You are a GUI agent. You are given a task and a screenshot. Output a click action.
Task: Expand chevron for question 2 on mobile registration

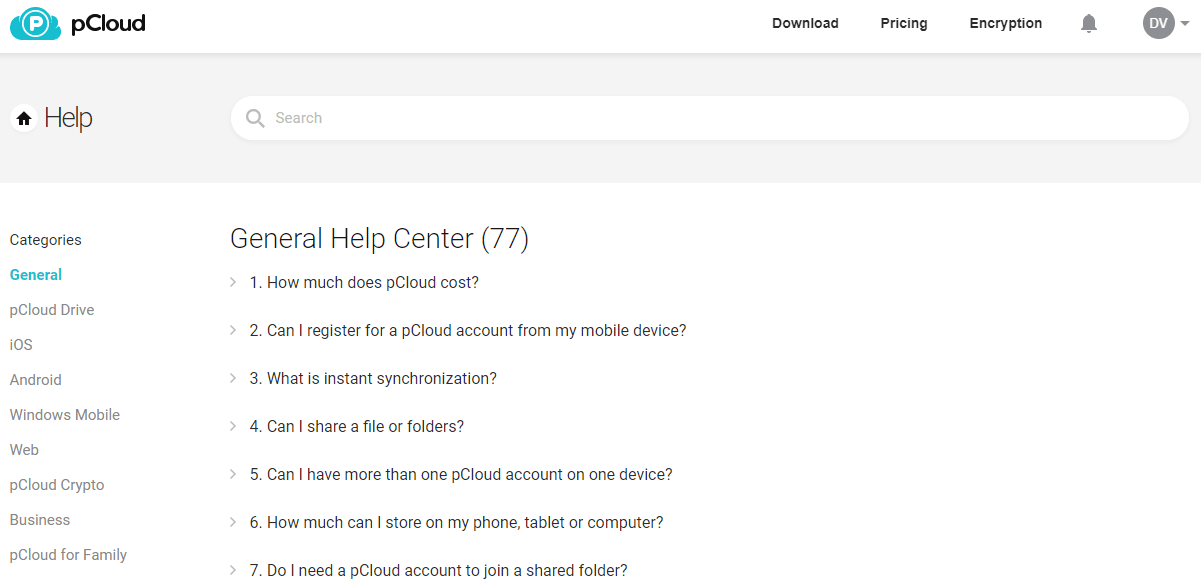(233, 330)
